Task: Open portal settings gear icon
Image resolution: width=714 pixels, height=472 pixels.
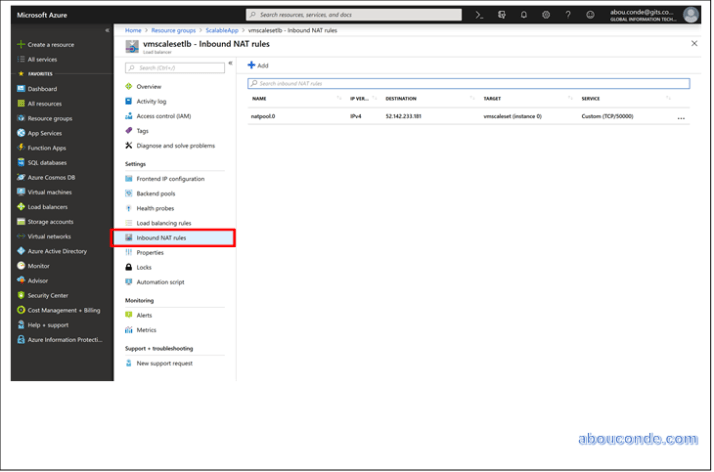Action: 546,15
